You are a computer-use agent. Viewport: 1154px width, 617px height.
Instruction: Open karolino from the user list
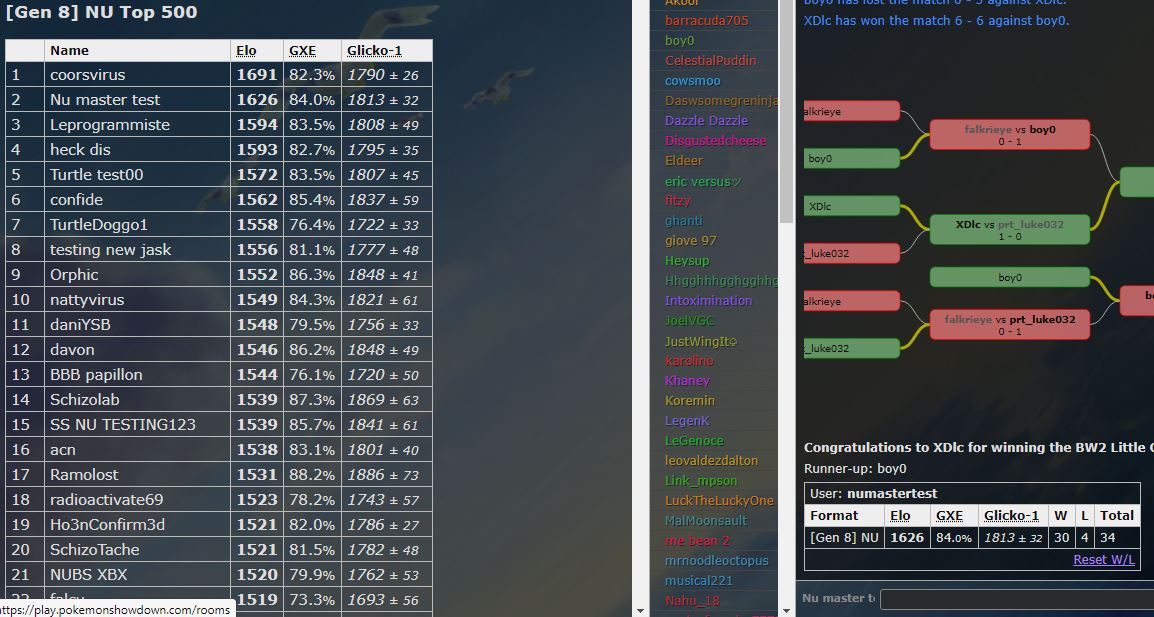click(690, 361)
